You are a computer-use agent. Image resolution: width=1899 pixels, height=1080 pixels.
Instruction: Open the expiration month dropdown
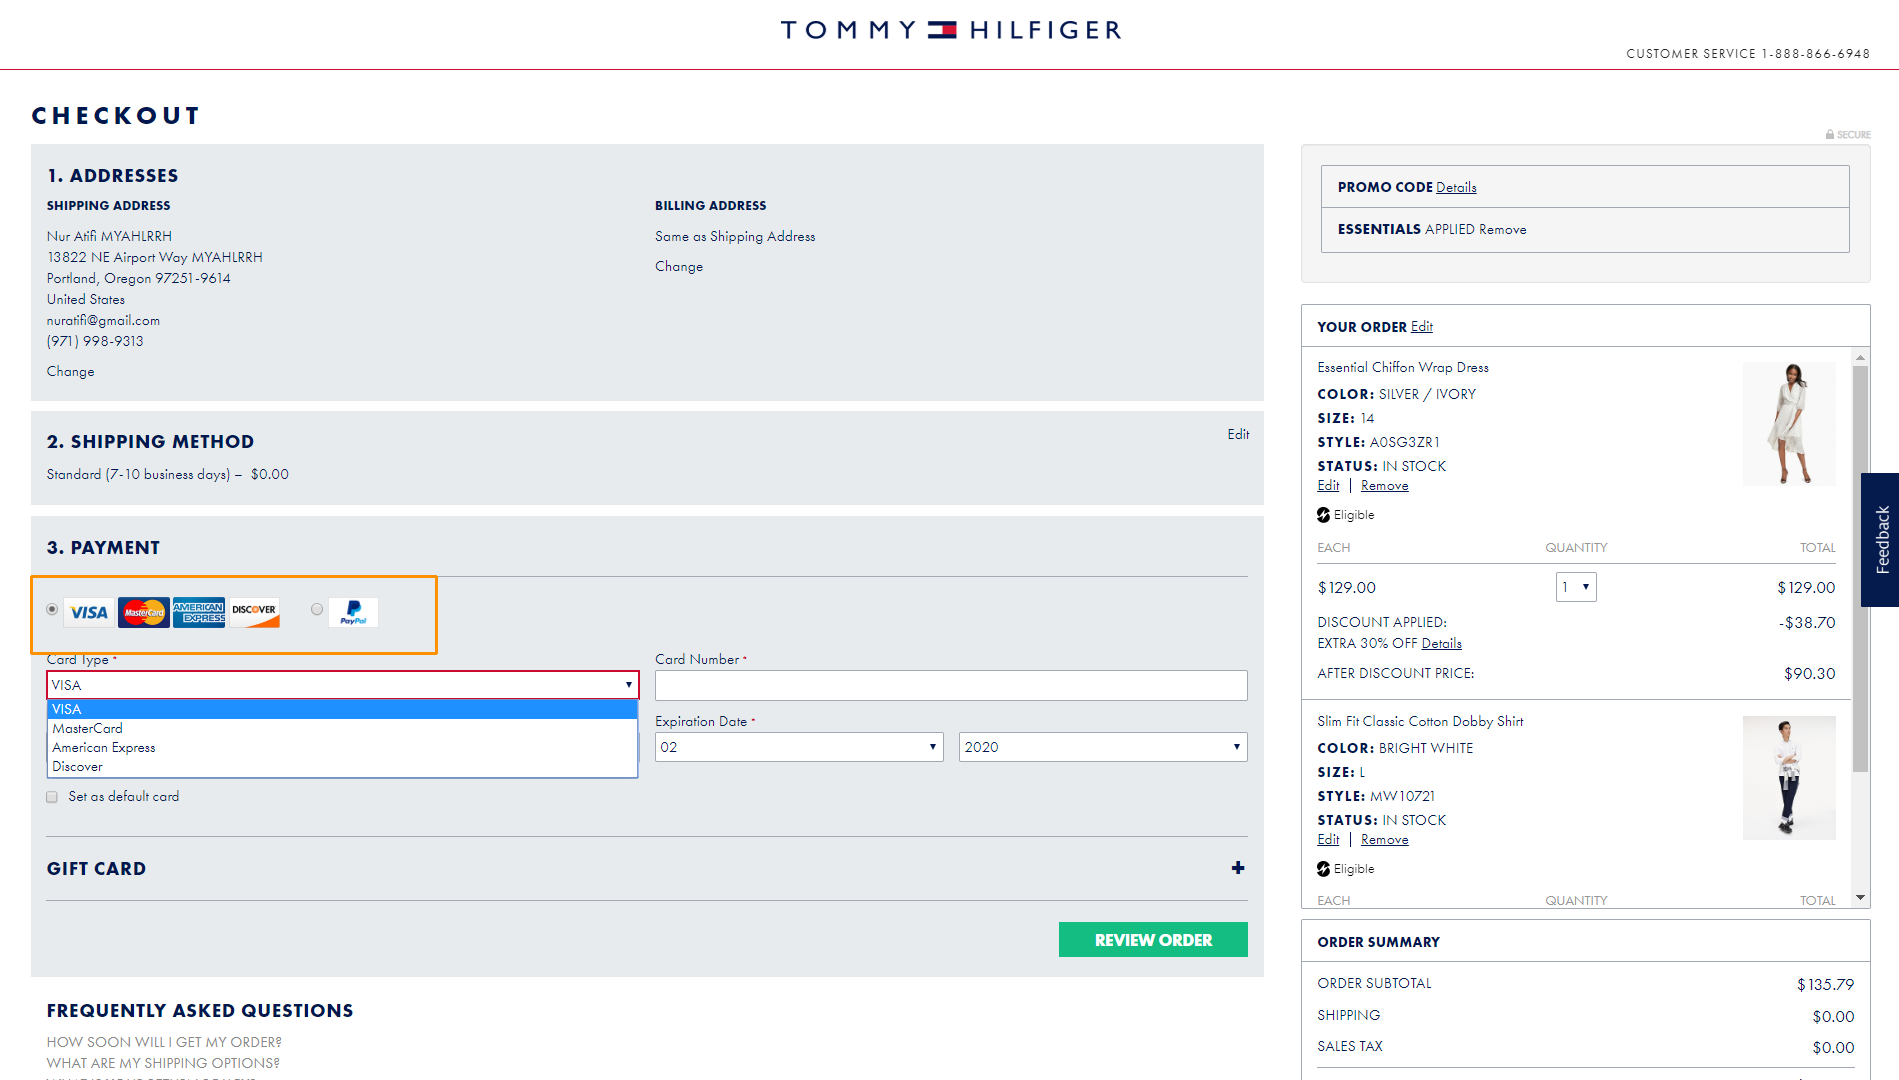pyautogui.click(x=799, y=747)
